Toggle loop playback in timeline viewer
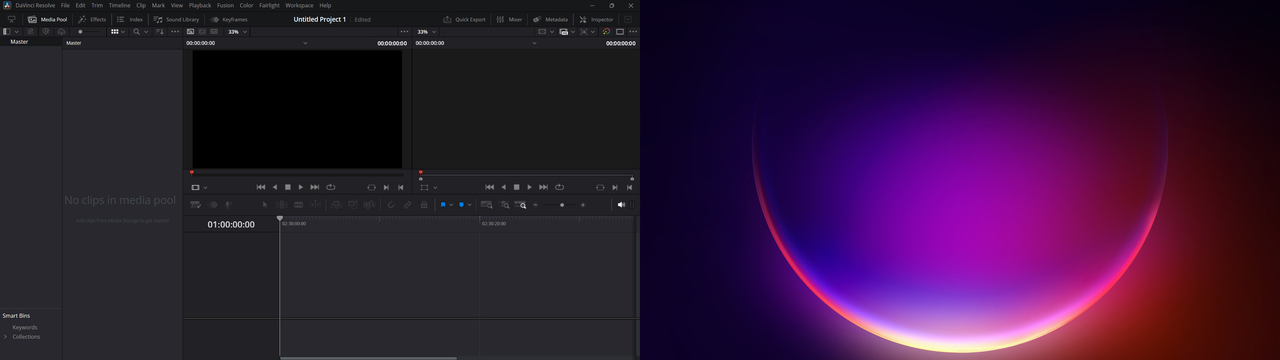The image size is (1280, 360). [x=559, y=187]
